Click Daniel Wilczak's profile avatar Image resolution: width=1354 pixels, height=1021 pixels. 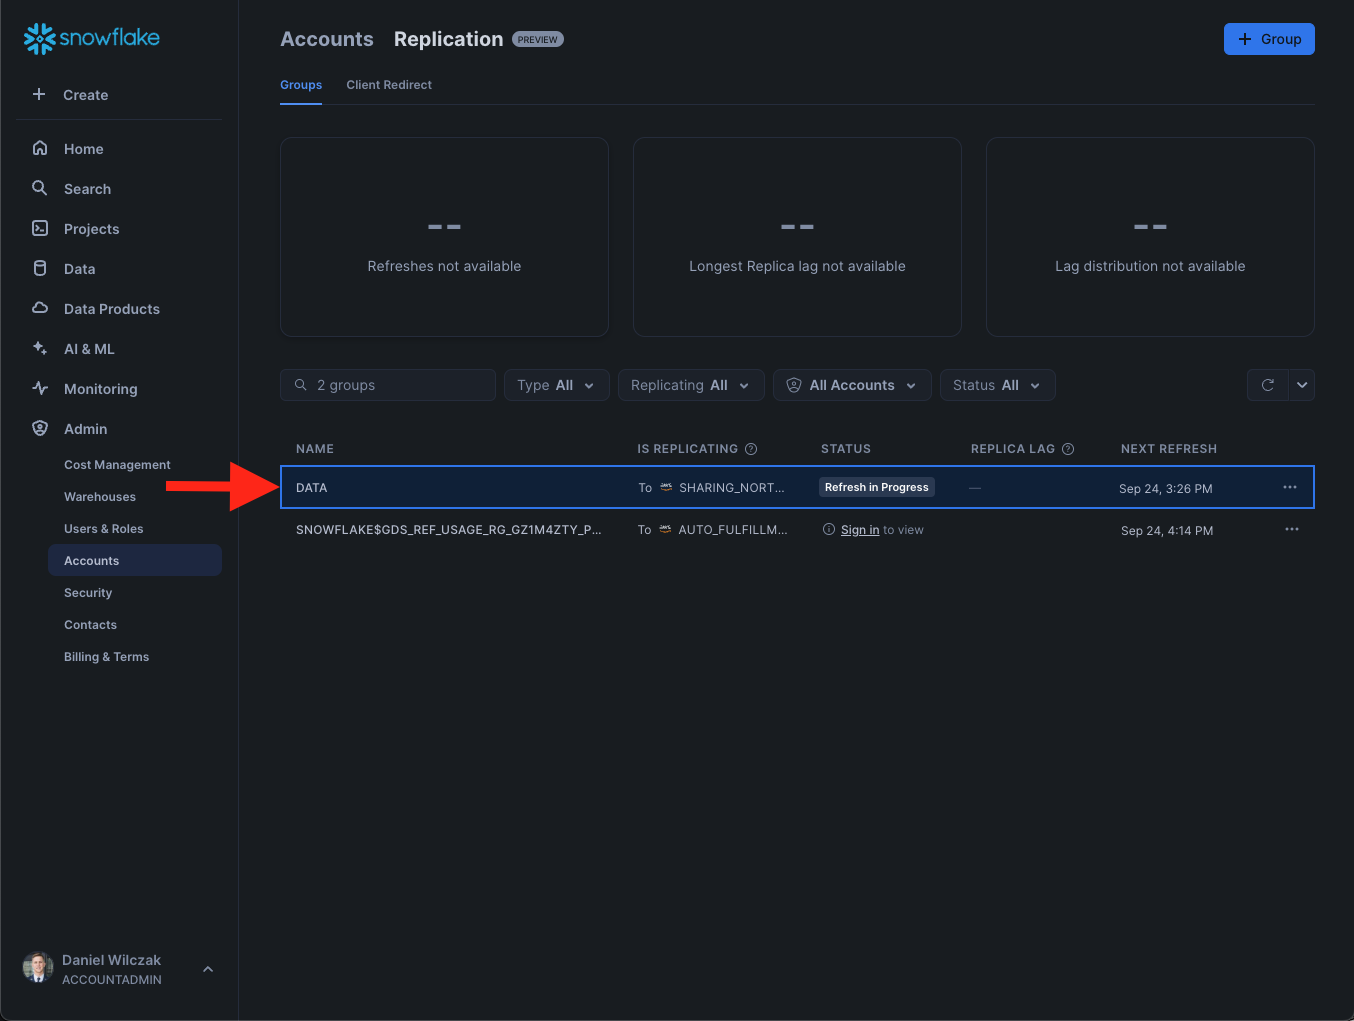pyautogui.click(x=38, y=968)
